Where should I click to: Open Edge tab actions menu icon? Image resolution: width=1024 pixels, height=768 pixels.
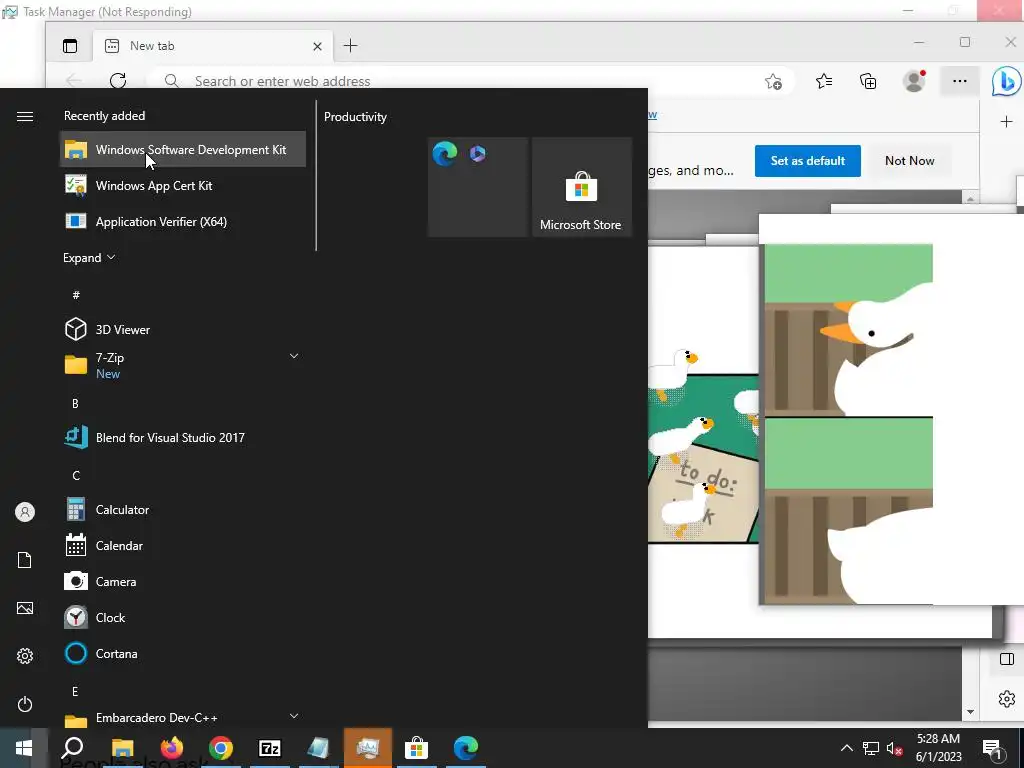click(x=70, y=46)
